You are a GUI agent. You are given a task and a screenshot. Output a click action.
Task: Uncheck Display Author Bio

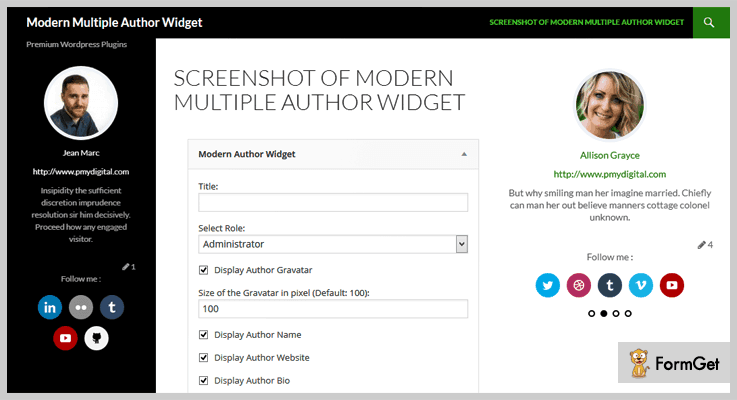(x=204, y=381)
